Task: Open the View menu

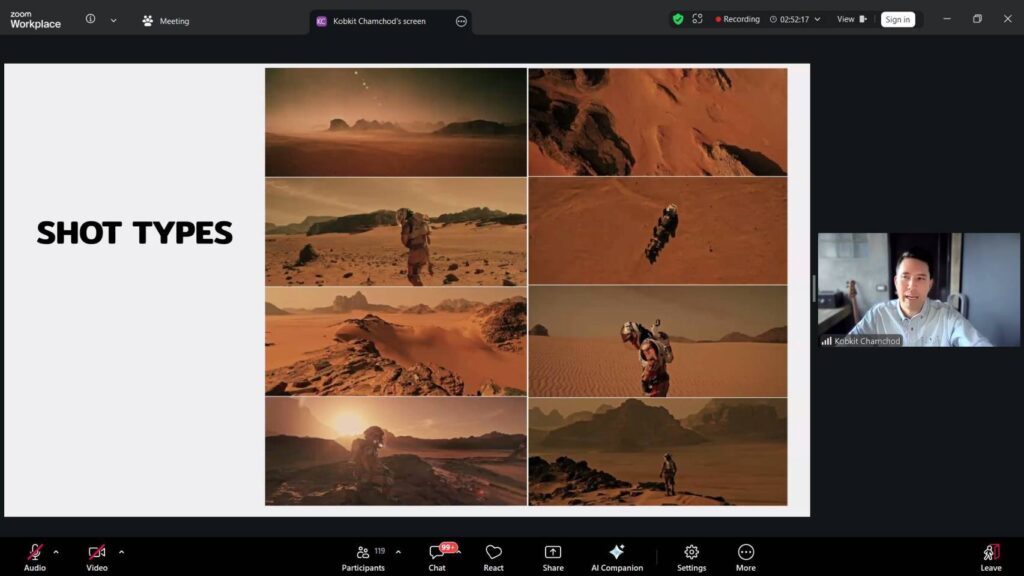Action: coord(852,19)
